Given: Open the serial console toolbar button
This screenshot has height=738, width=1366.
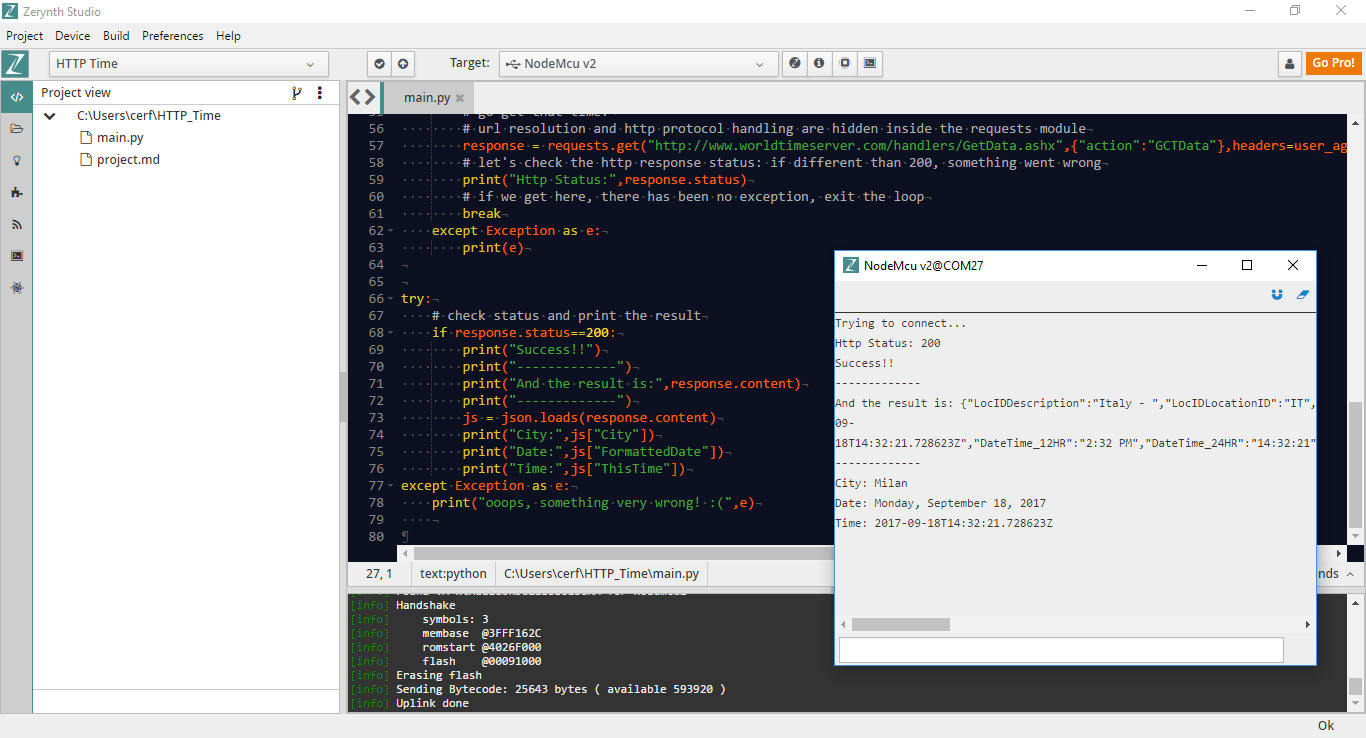Looking at the screenshot, I should coord(870,64).
